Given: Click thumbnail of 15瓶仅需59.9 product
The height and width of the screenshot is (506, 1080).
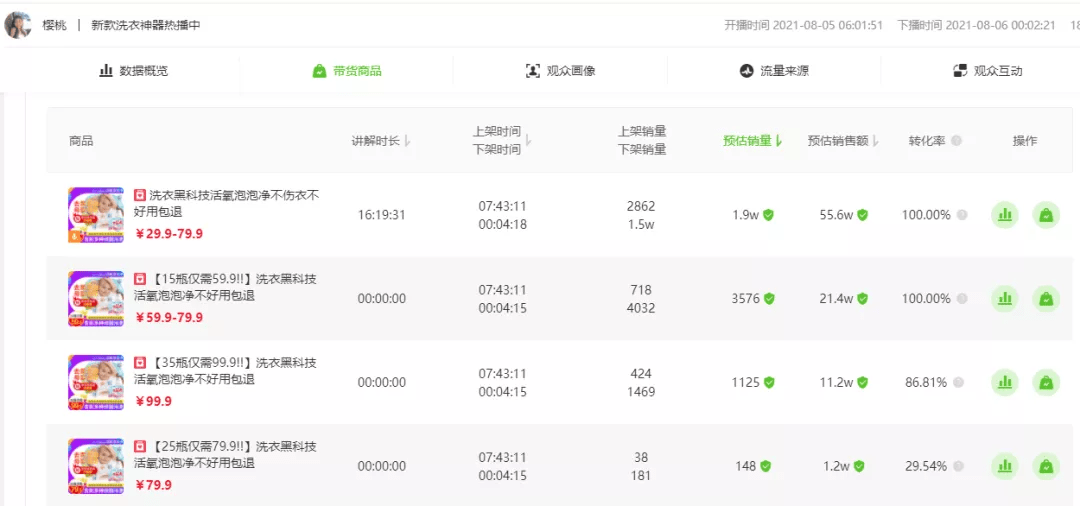Looking at the screenshot, I should pos(96,298).
